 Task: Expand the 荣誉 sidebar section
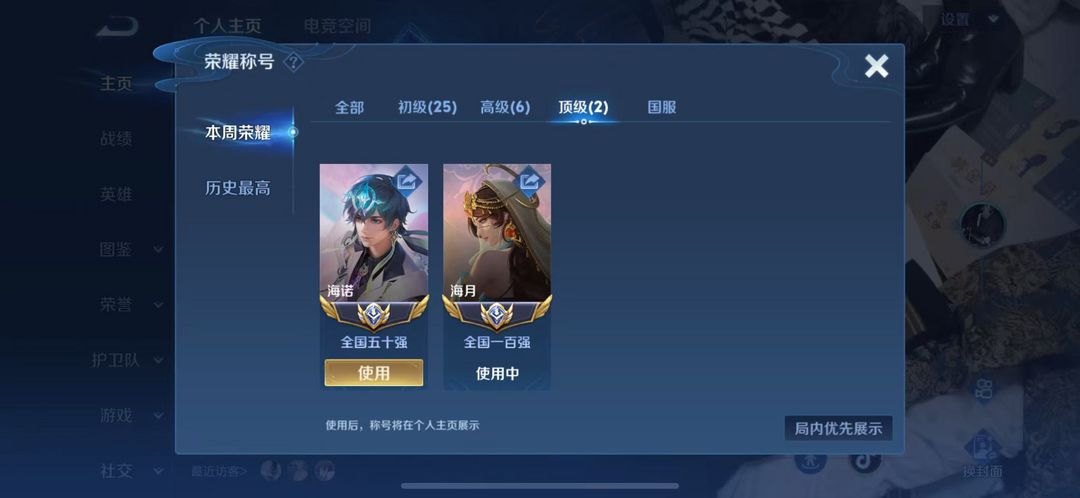pyautogui.click(x=132, y=304)
